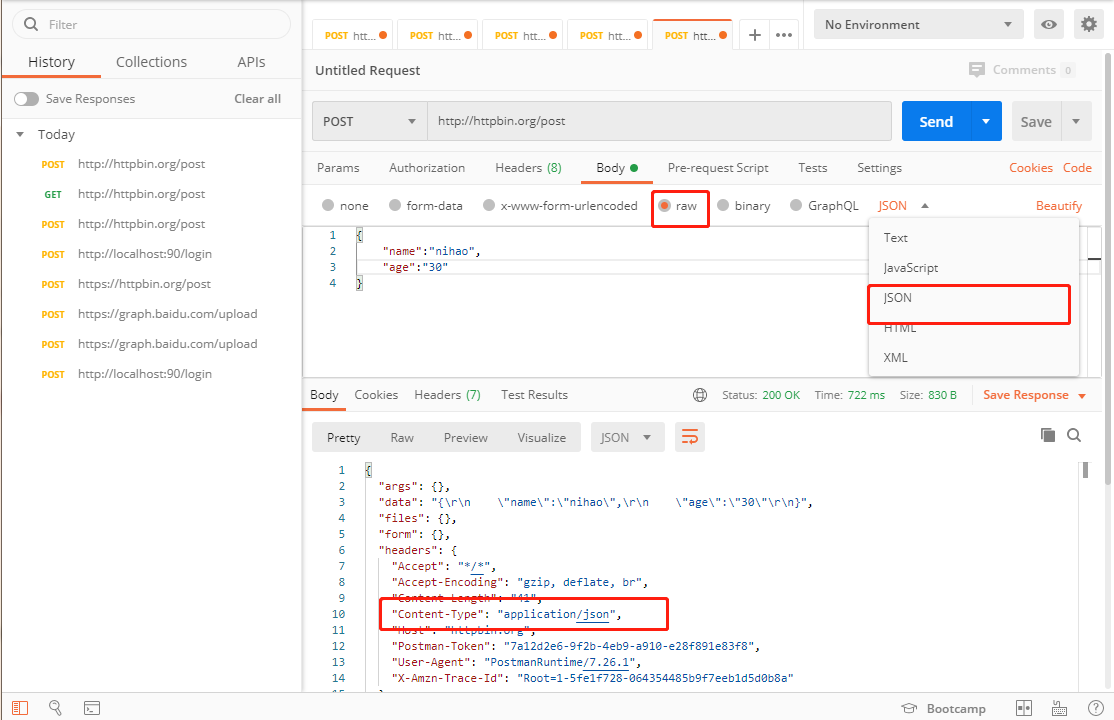Screen dimensions: 1114x720
Task: Switch to the Collections tab
Action: tap(151, 62)
